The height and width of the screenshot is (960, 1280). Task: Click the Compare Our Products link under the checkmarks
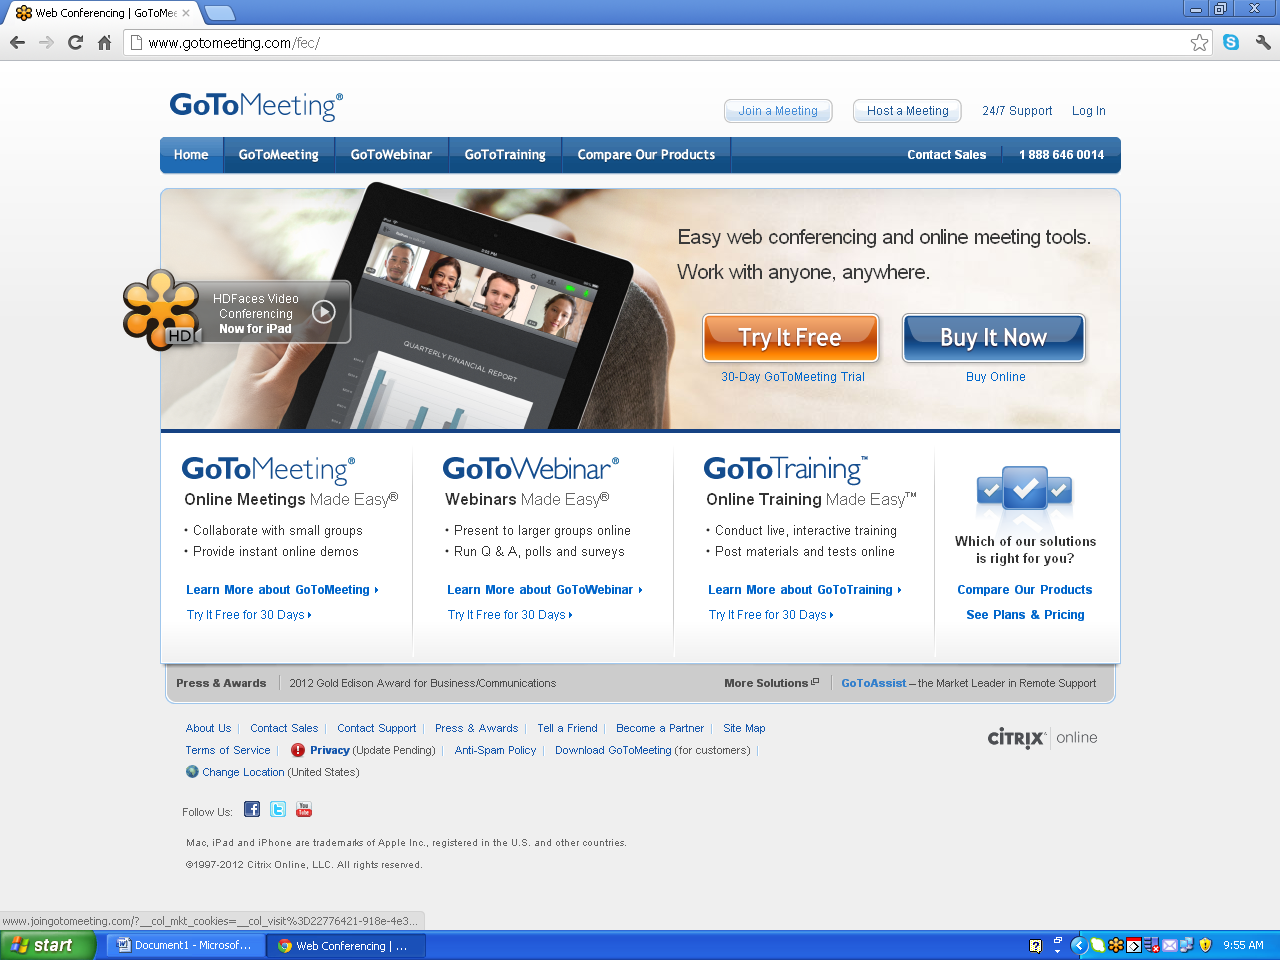[1025, 590]
